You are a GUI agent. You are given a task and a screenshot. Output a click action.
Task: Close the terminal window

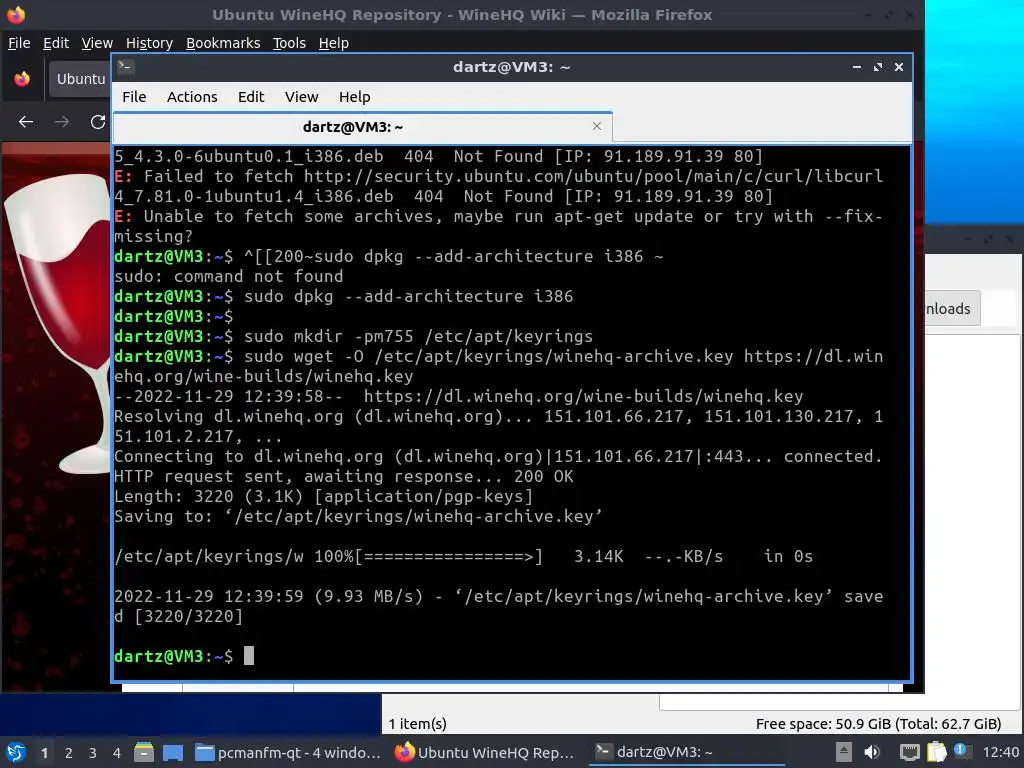tap(899, 67)
